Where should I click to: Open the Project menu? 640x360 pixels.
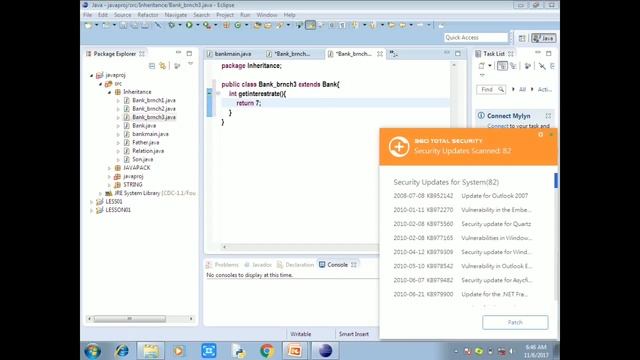click(225, 15)
